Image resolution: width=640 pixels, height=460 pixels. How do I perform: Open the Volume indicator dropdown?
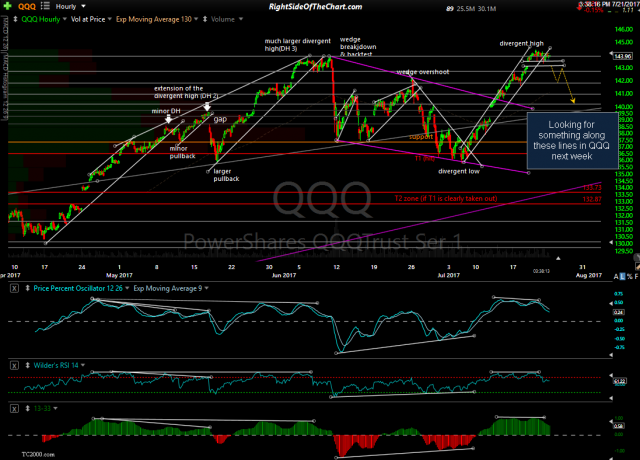click(227, 19)
